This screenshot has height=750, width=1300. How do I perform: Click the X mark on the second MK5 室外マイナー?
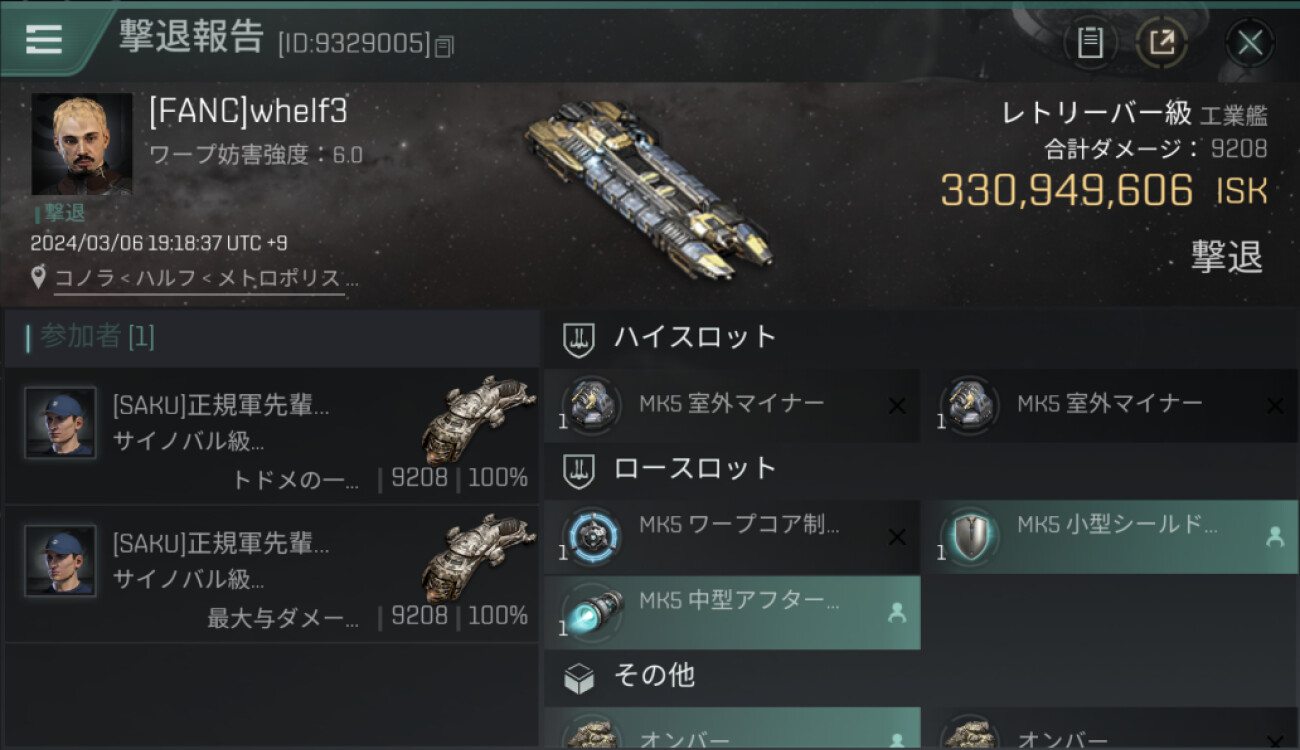click(x=1275, y=405)
